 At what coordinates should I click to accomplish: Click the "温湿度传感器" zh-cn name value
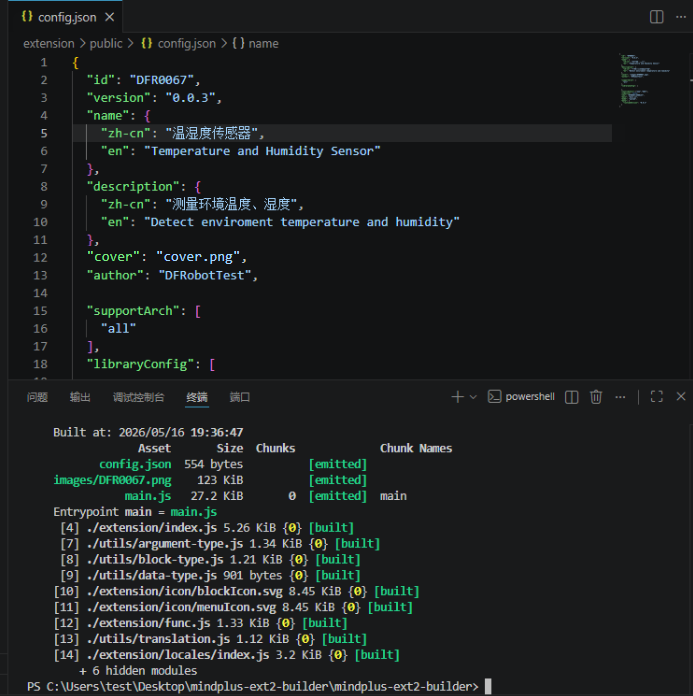(x=211, y=133)
